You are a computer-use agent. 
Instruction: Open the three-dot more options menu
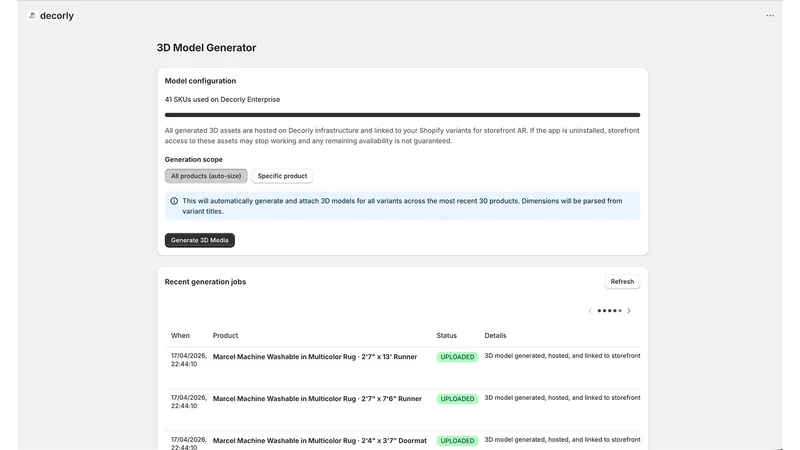point(770,16)
